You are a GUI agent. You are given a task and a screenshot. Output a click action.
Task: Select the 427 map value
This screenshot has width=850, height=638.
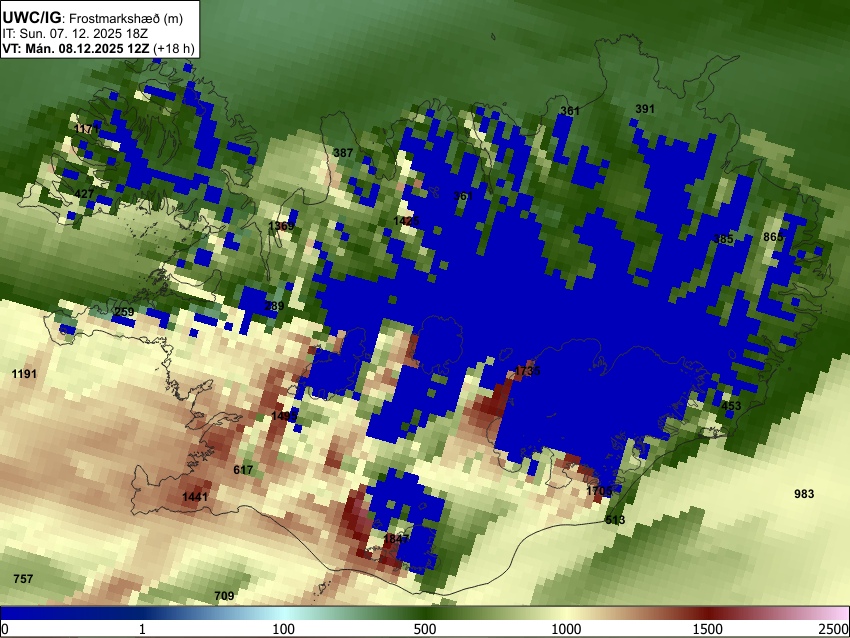pos(84,194)
